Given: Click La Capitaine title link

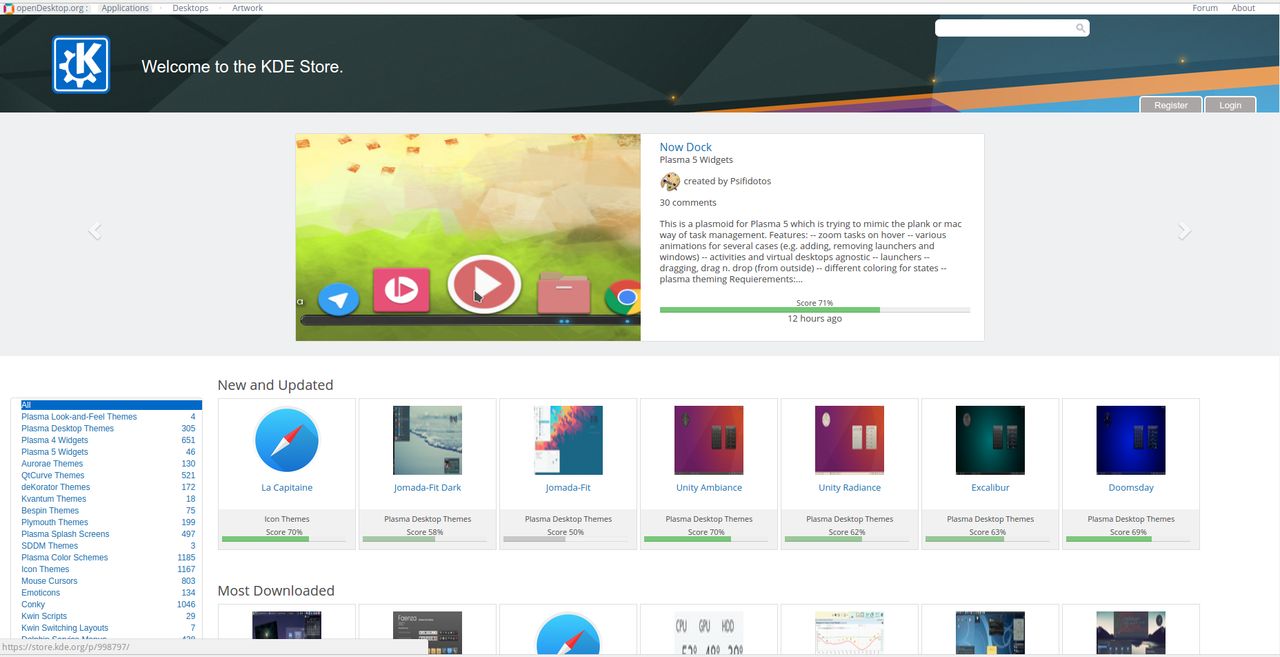Looking at the screenshot, I should 287,488.
